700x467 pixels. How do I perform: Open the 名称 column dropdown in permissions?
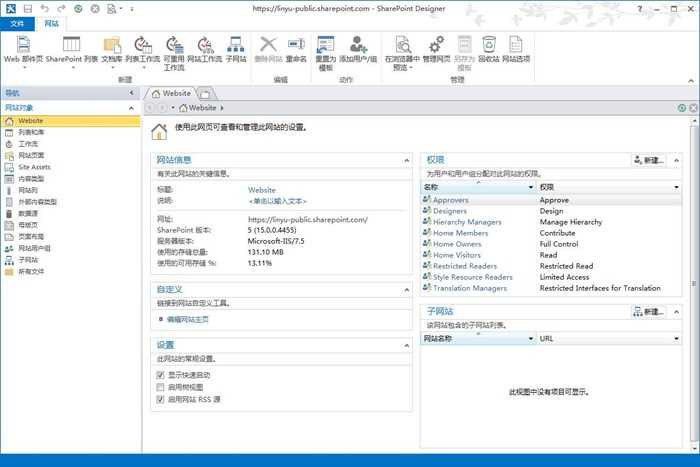click(531, 187)
